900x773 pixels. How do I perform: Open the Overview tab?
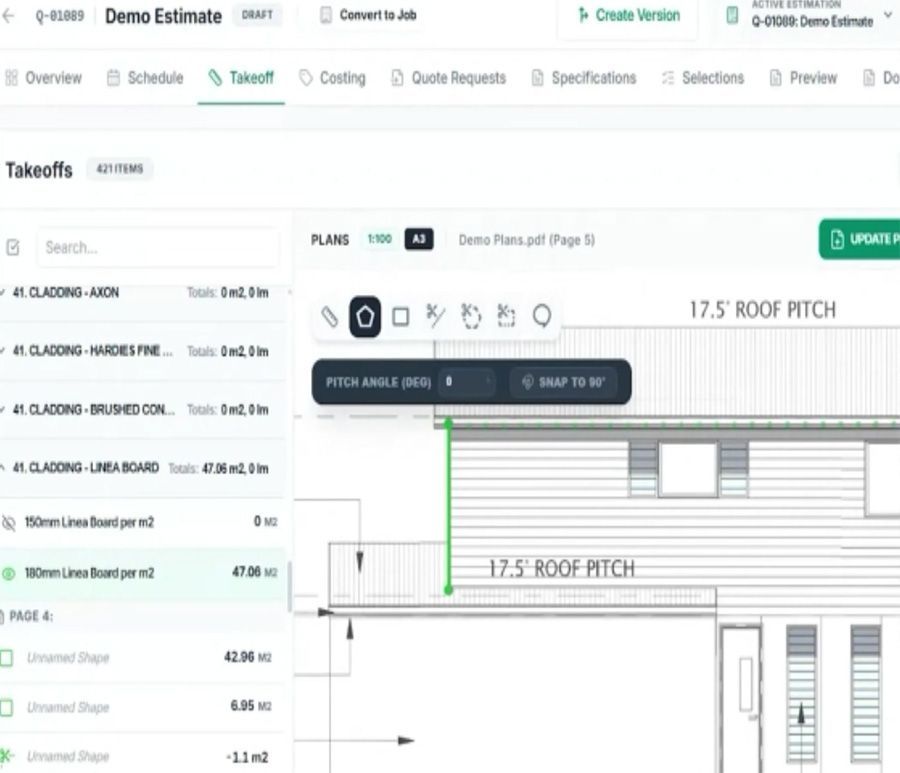pyautogui.click(x=44, y=78)
